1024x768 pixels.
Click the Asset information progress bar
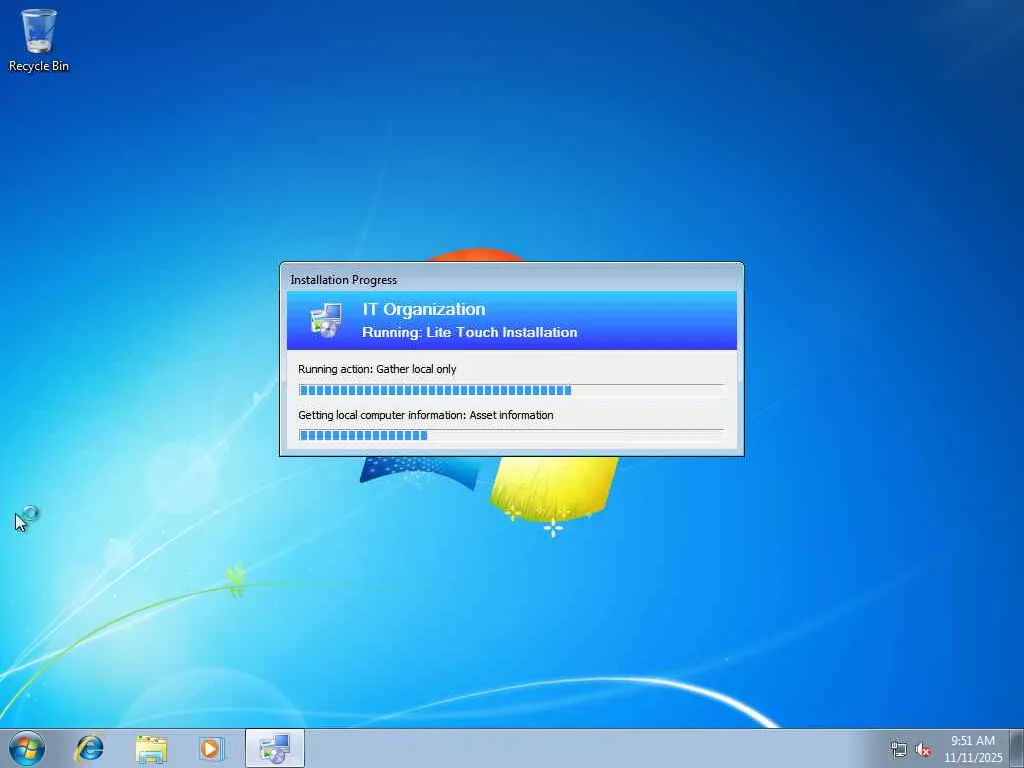click(511, 435)
